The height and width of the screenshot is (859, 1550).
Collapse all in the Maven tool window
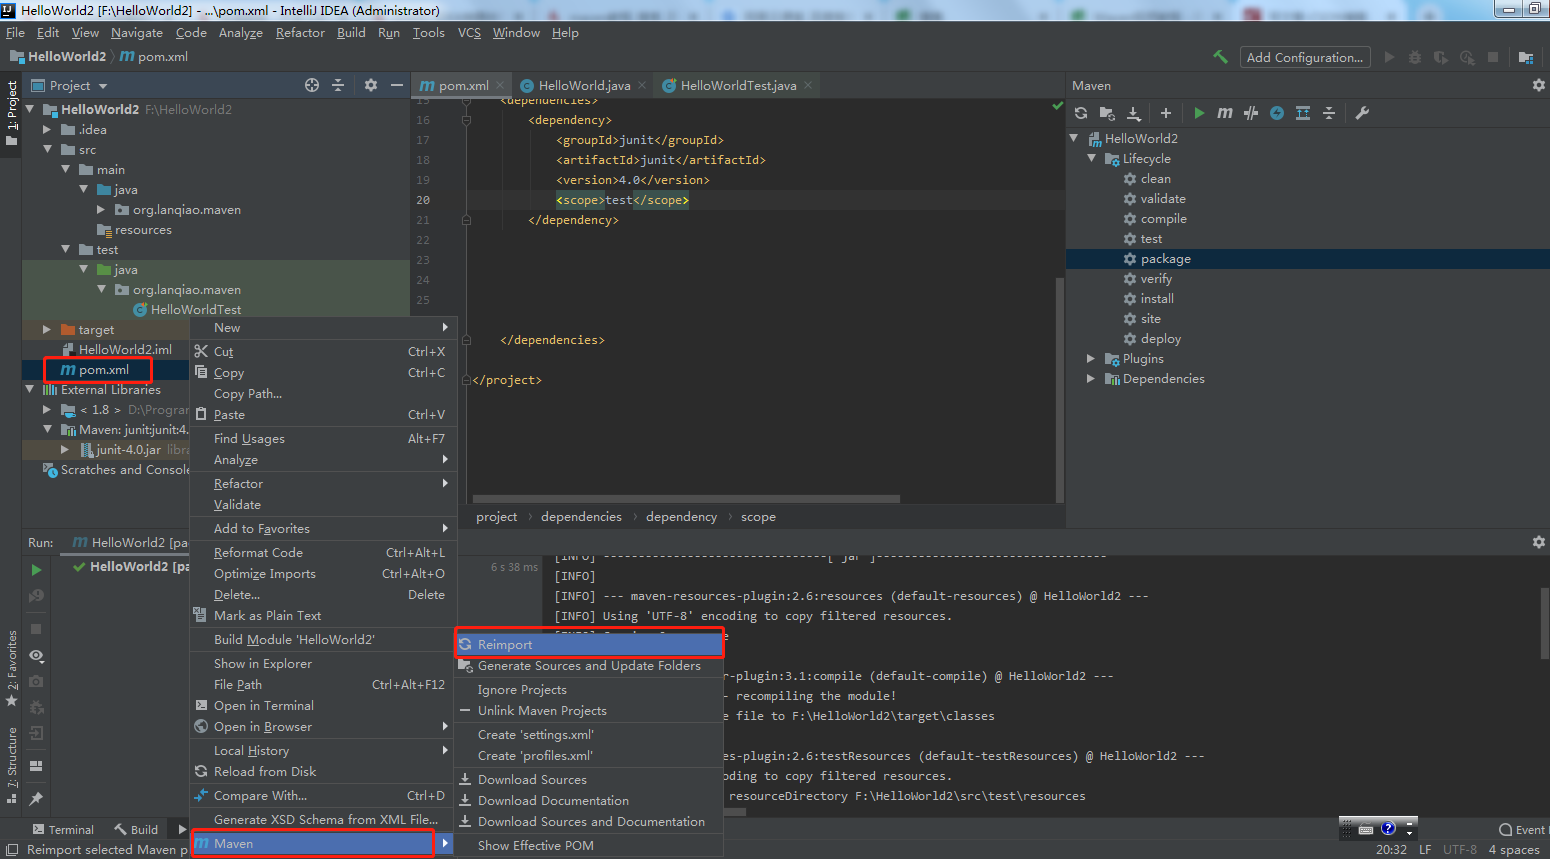click(1329, 113)
